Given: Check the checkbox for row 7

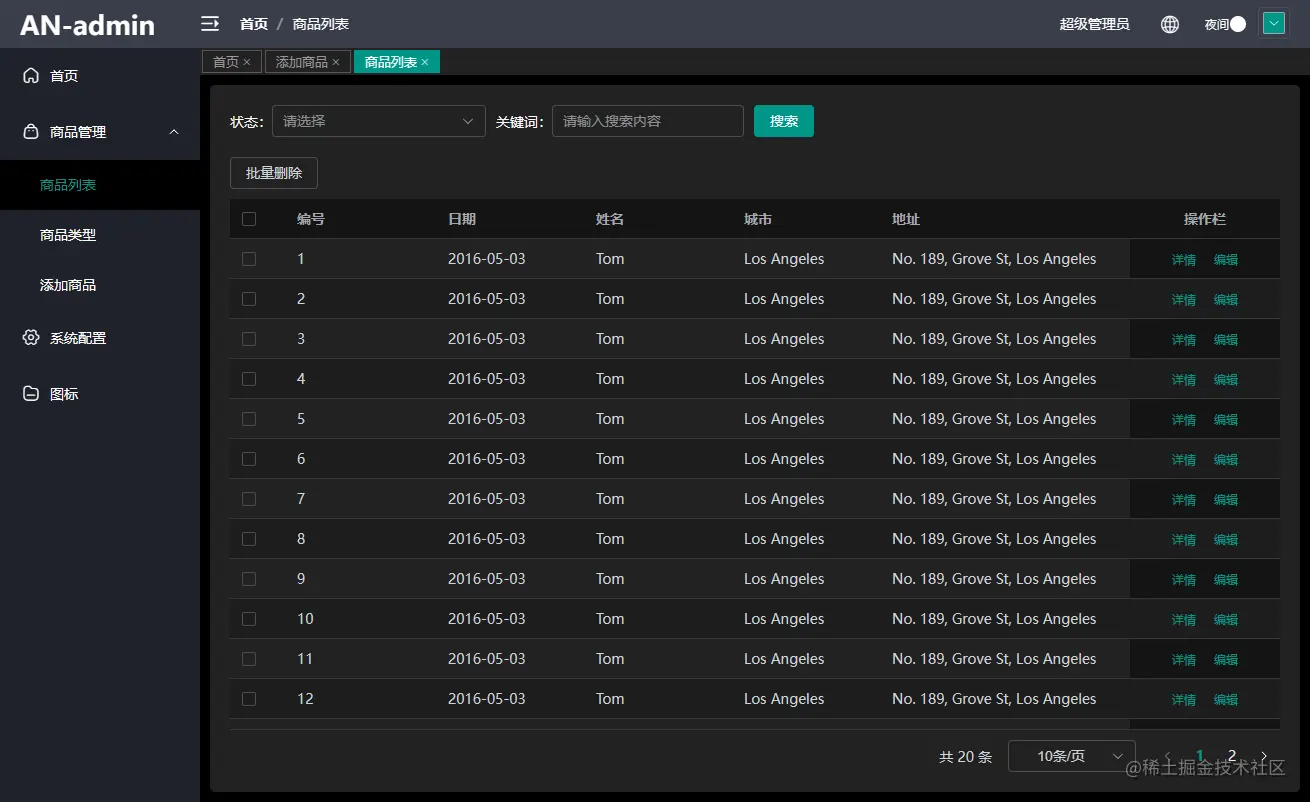Looking at the screenshot, I should 249,499.
